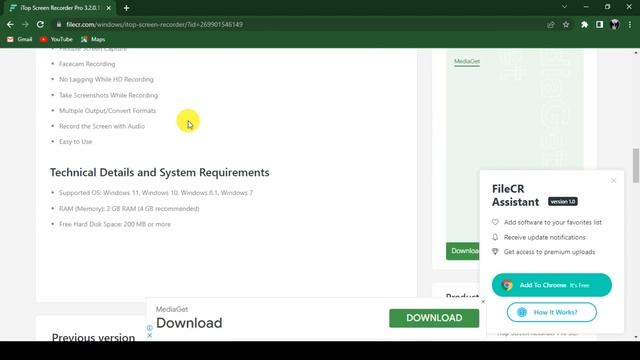Close the FileCR Assistant popup

(613, 180)
